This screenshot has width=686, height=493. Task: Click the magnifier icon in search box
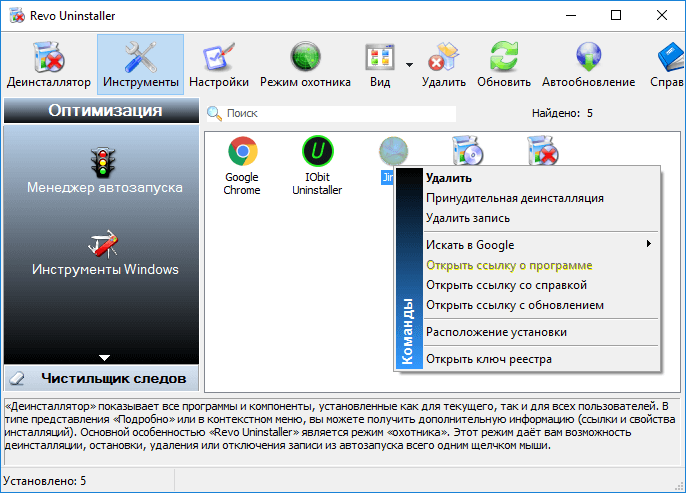214,113
